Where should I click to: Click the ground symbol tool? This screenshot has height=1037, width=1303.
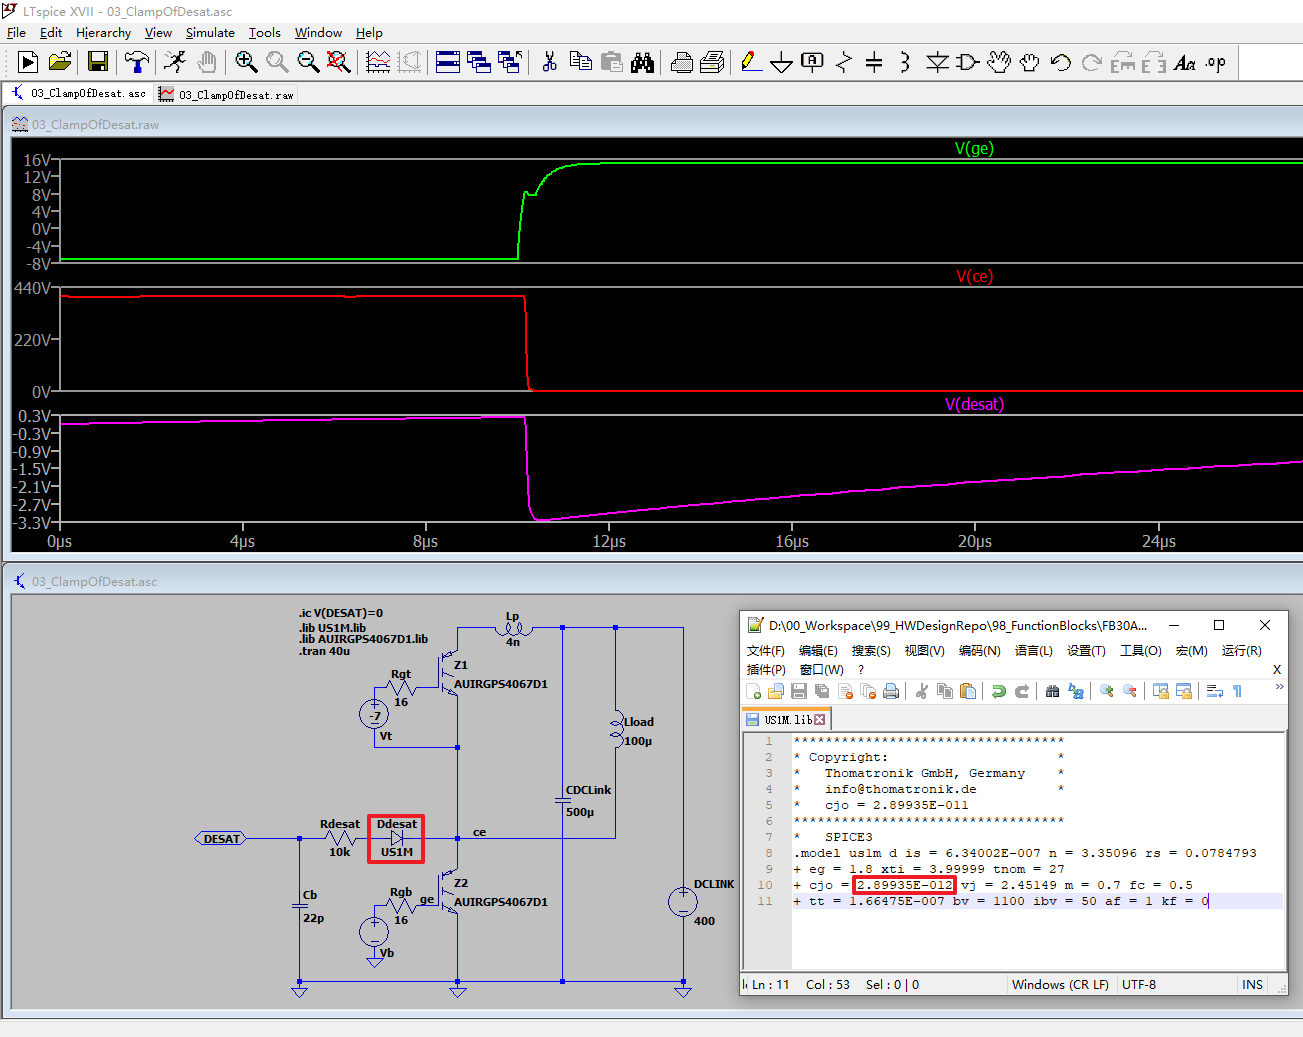pyautogui.click(x=781, y=62)
